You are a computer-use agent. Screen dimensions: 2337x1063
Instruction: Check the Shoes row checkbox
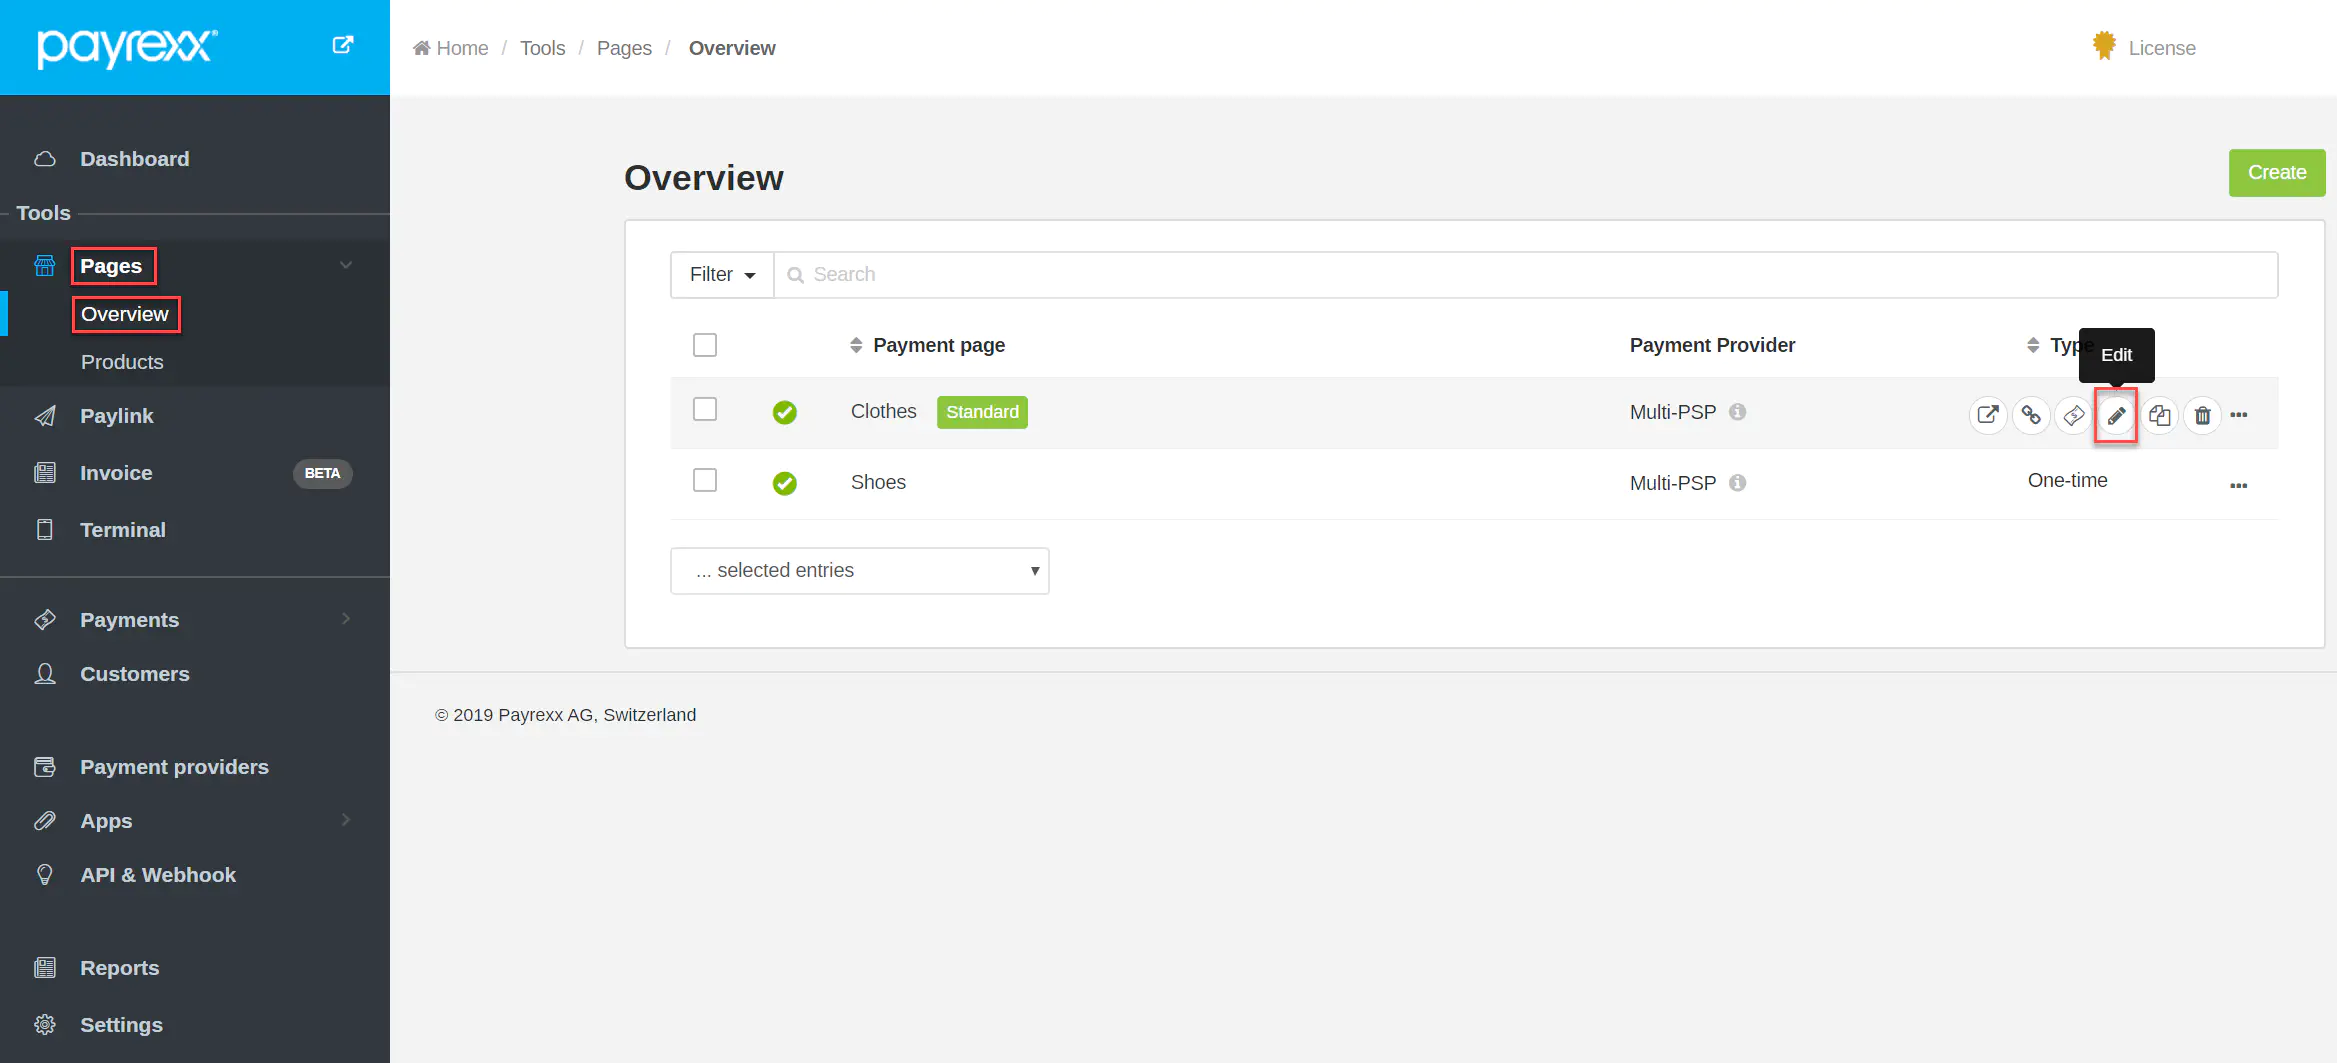705,481
